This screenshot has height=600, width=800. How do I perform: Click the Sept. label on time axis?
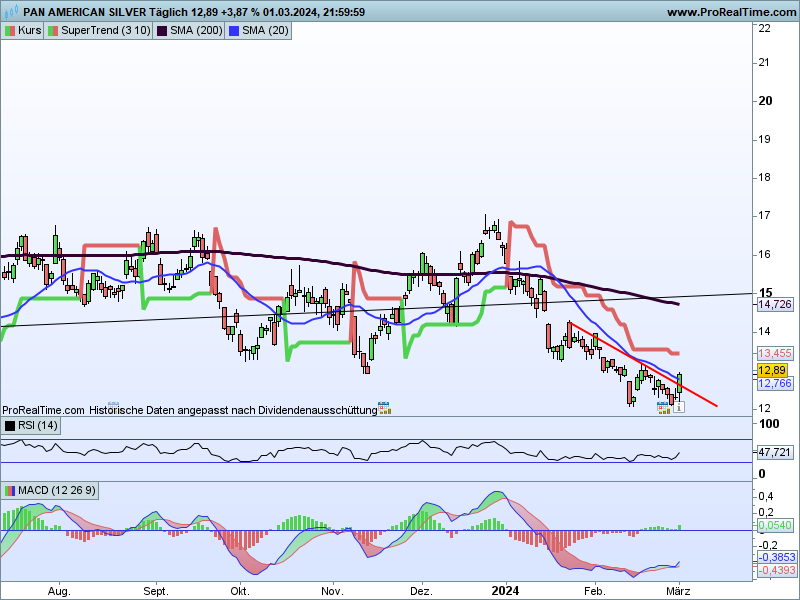click(156, 591)
